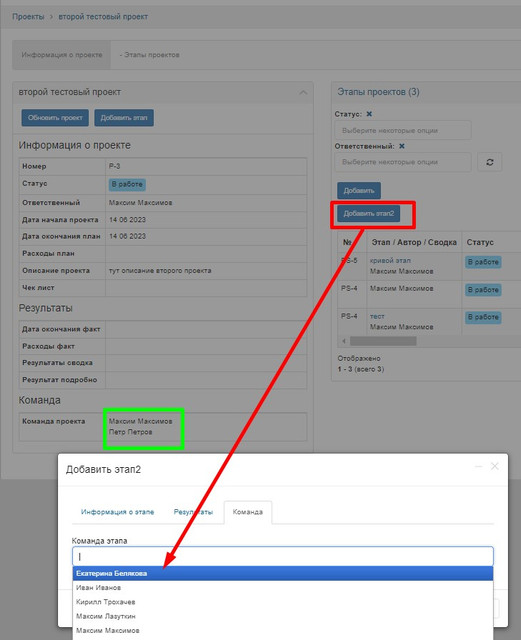Clear the Статус filter with the X icon

click(369, 114)
